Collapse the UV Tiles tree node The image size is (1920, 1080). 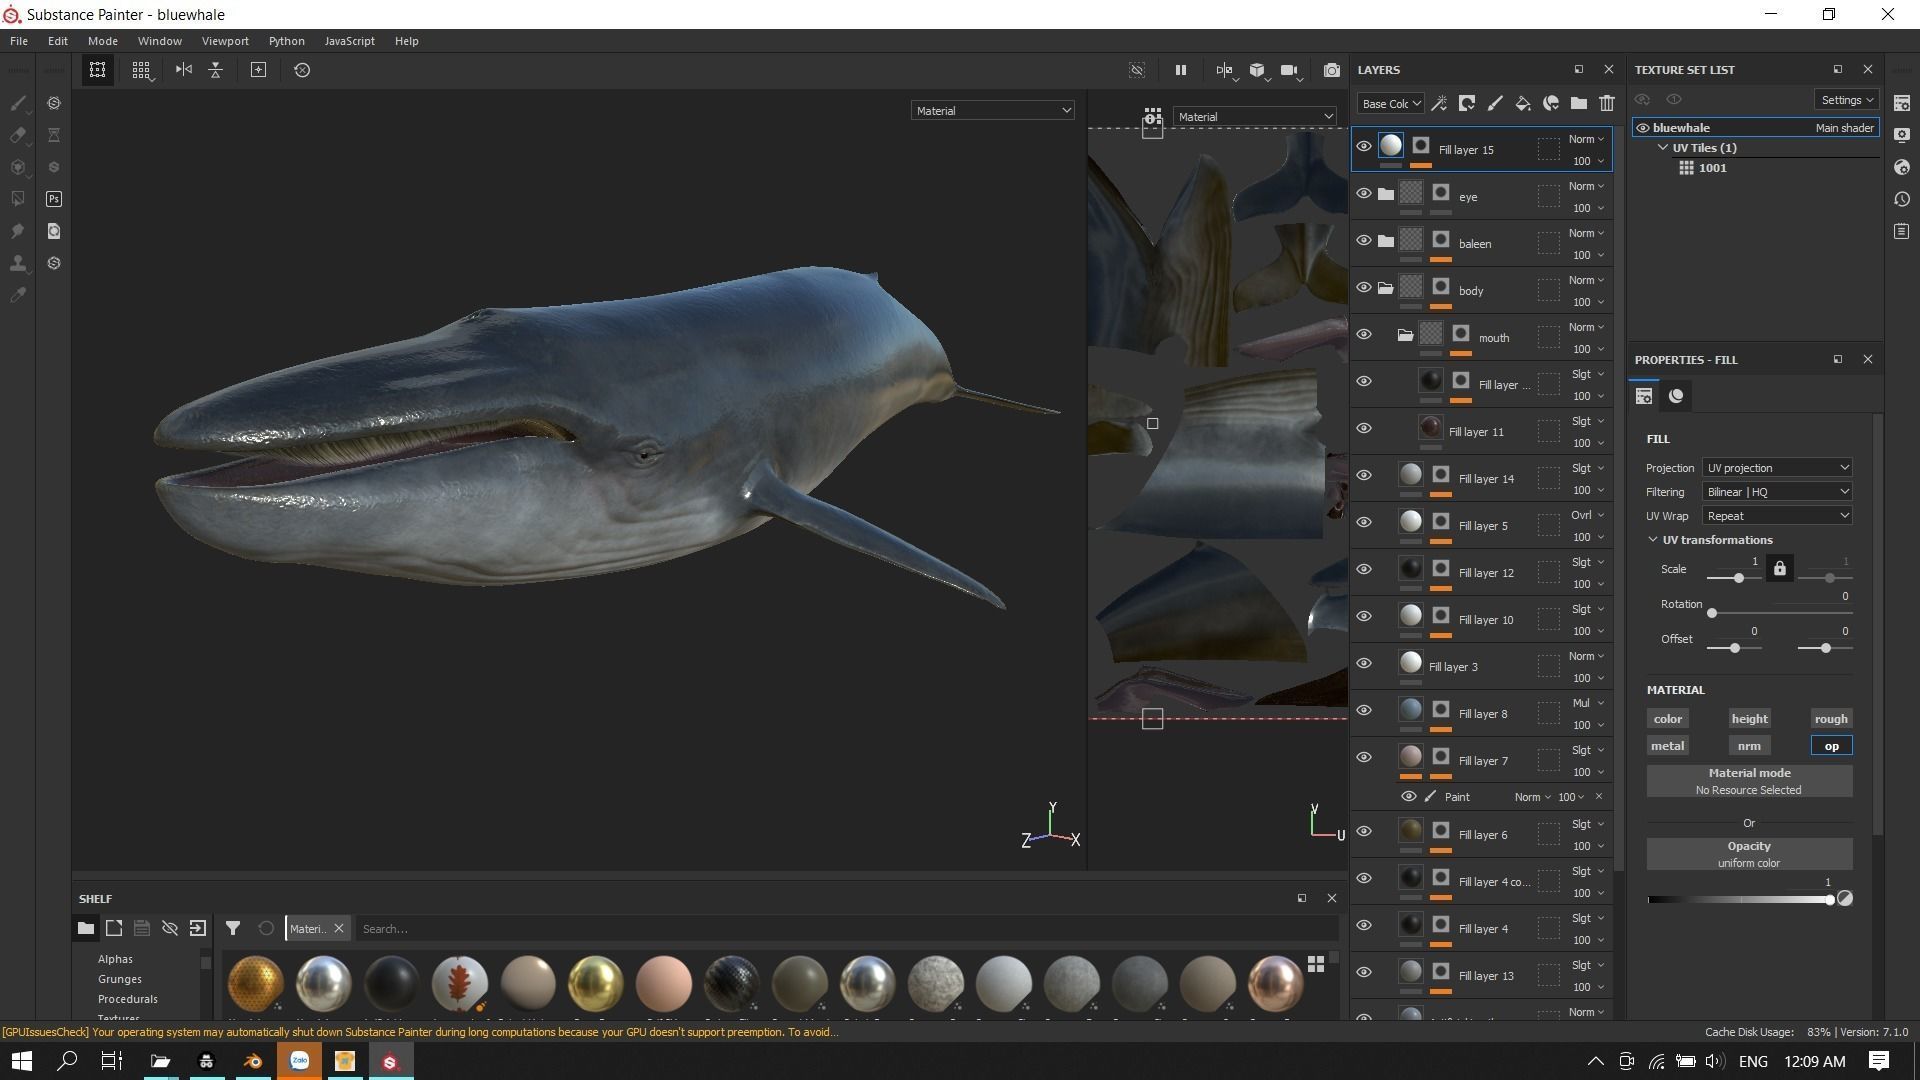pyautogui.click(x=1663, y=148)
